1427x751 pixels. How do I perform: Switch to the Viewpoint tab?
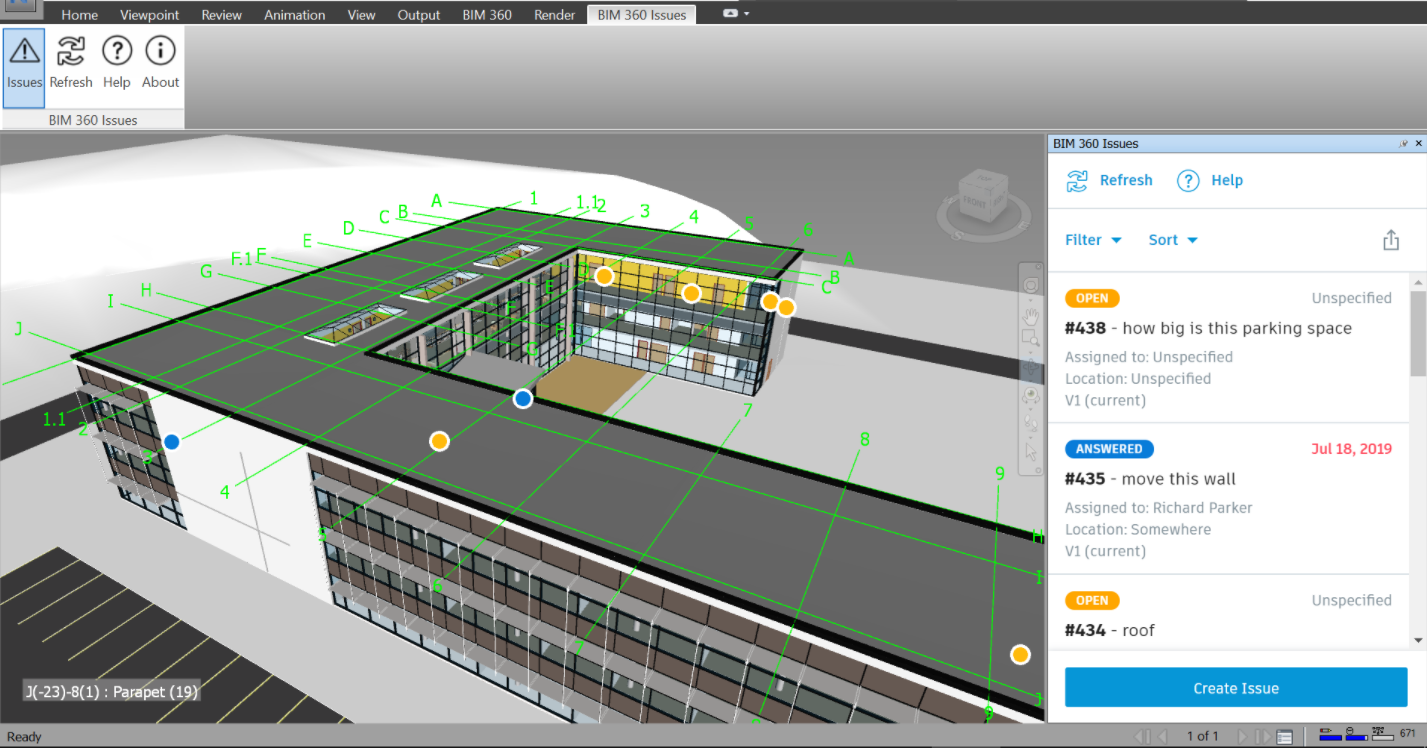150,15
